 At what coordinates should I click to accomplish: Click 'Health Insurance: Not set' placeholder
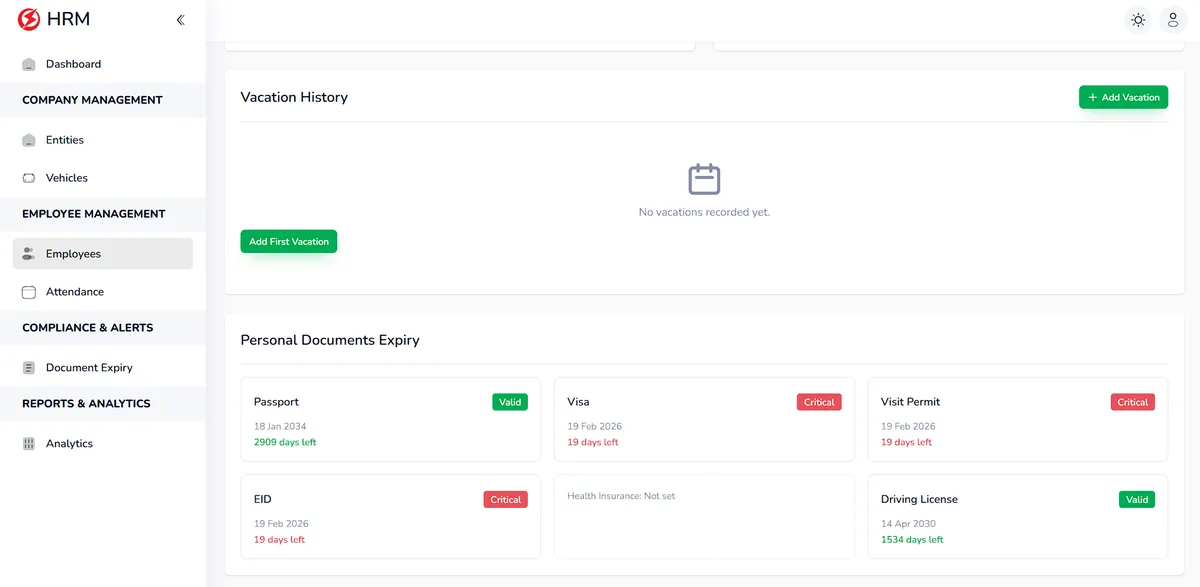(621, 496)
